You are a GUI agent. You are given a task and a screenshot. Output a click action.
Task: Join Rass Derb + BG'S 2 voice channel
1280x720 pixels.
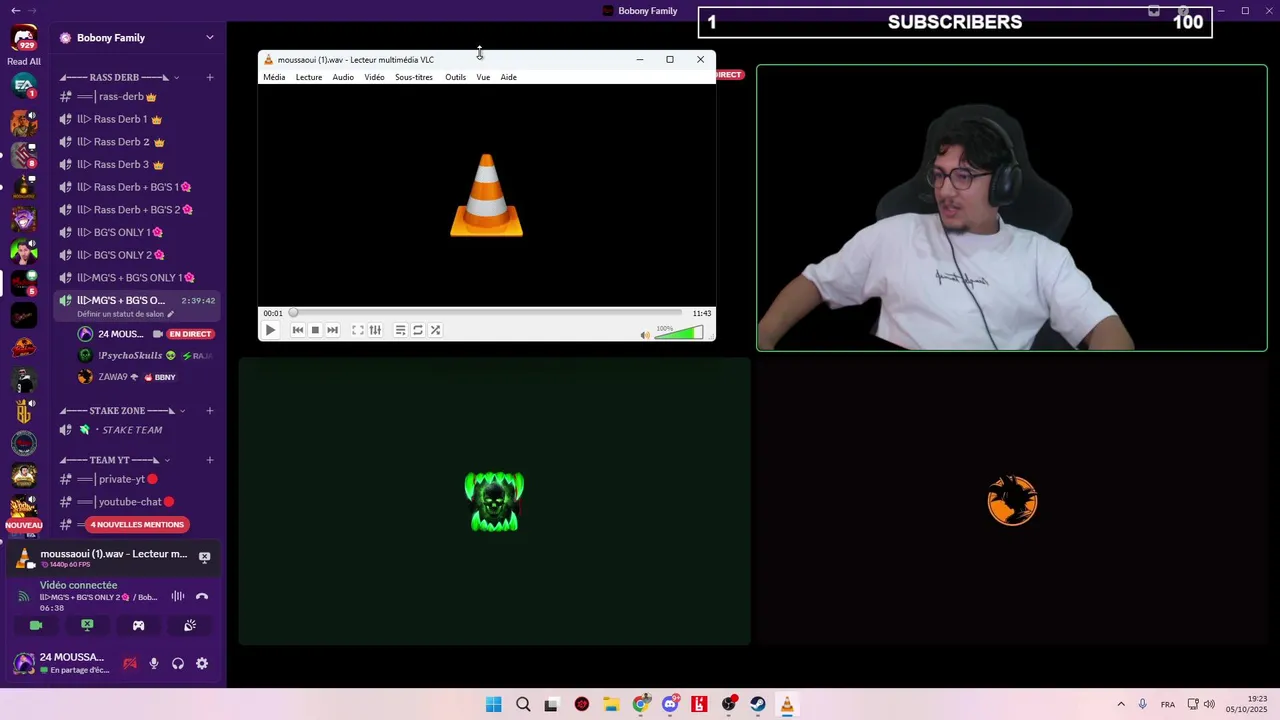[136, 210]
